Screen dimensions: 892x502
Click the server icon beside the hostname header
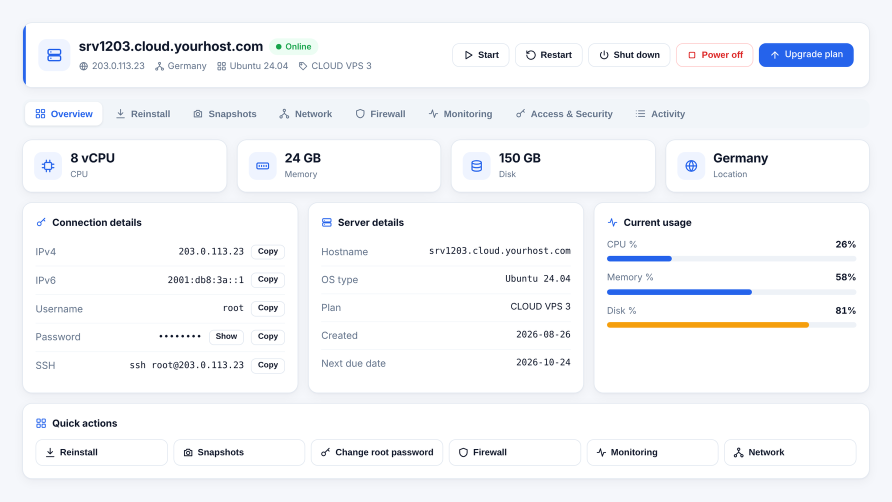click(54, 55)
